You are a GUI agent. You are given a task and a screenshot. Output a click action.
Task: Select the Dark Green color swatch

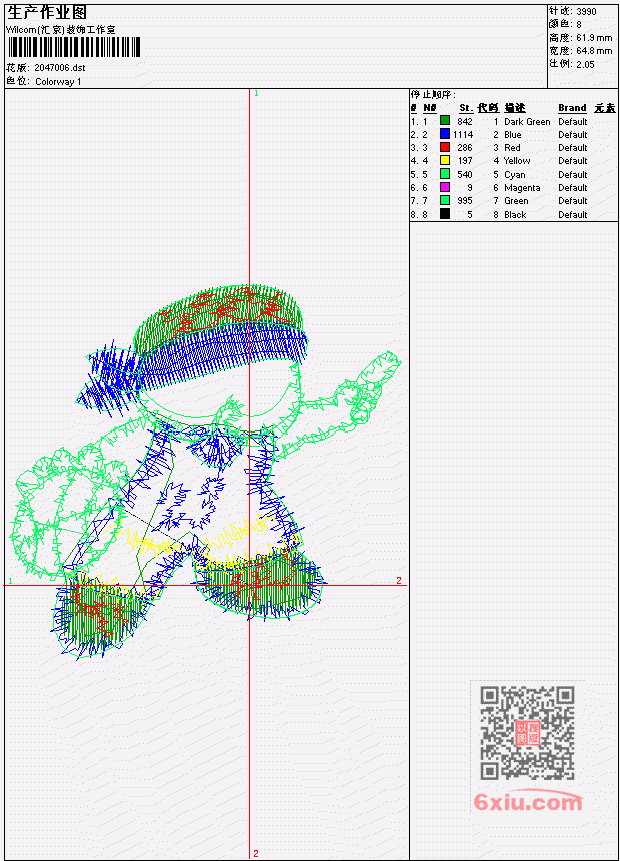pos(445,121)
